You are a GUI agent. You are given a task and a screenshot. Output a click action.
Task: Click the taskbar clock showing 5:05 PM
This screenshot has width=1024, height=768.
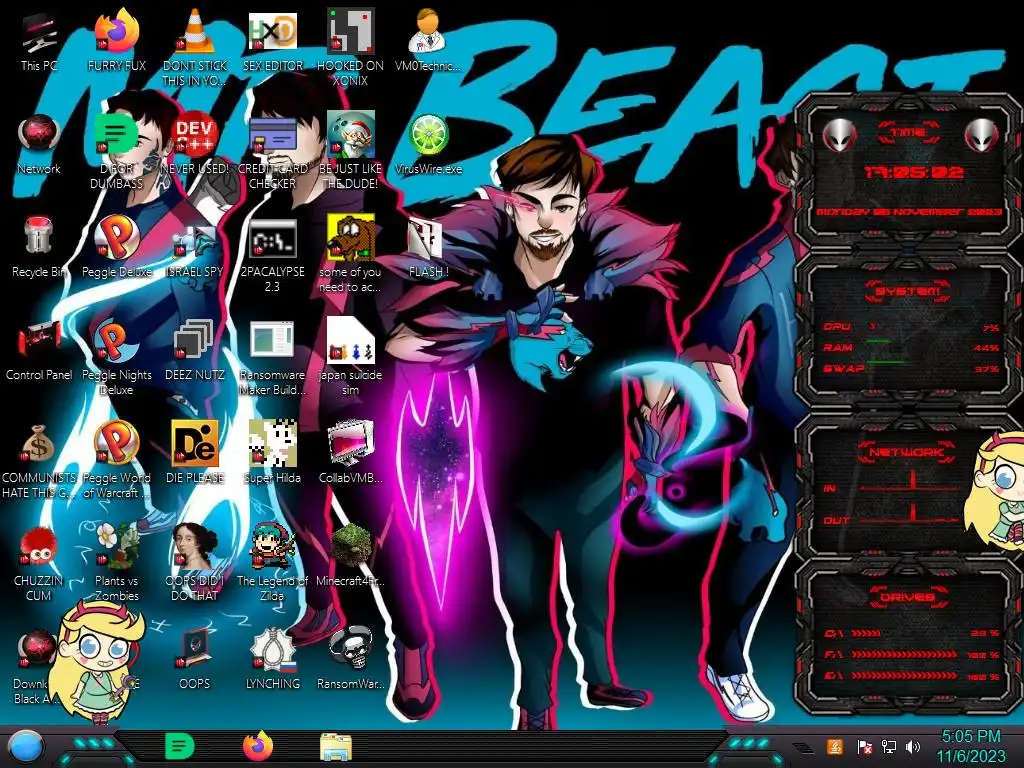click(x=971, y=746)
